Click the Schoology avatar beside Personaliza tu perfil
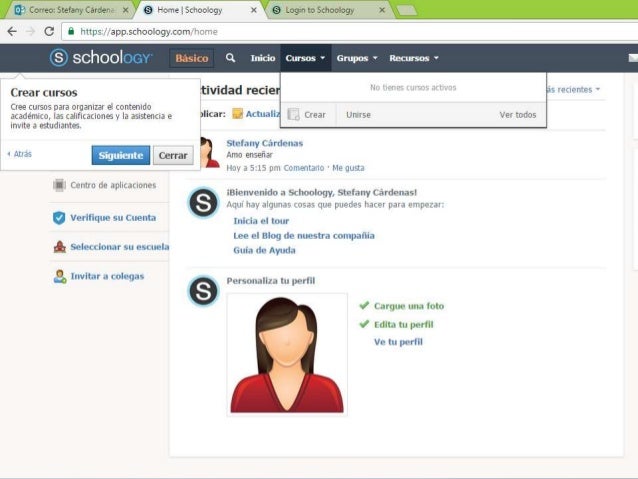Viewport: 638px width, 479px height. 203,291
